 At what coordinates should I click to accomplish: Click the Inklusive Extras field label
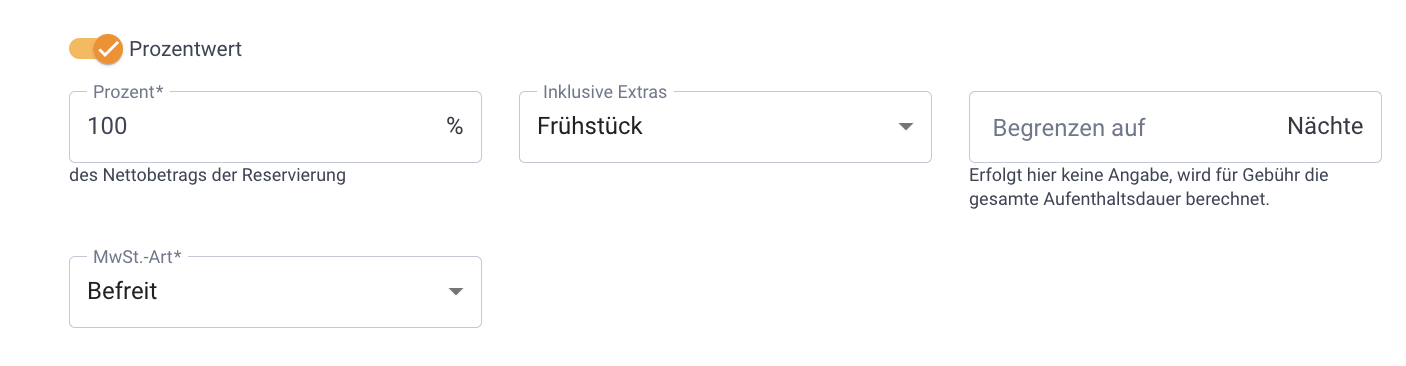[x=605, y=92]
